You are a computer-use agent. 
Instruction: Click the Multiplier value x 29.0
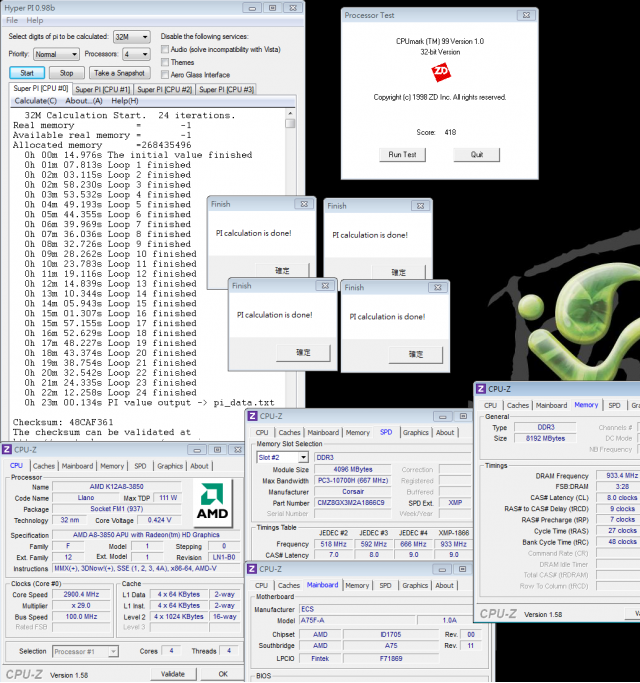(x=81, y=605)
